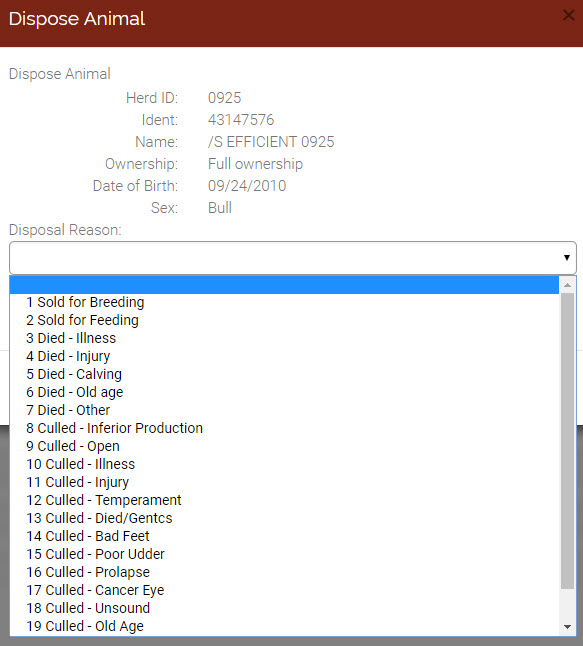Select 4 Died - Injury reason

point(284,356)
